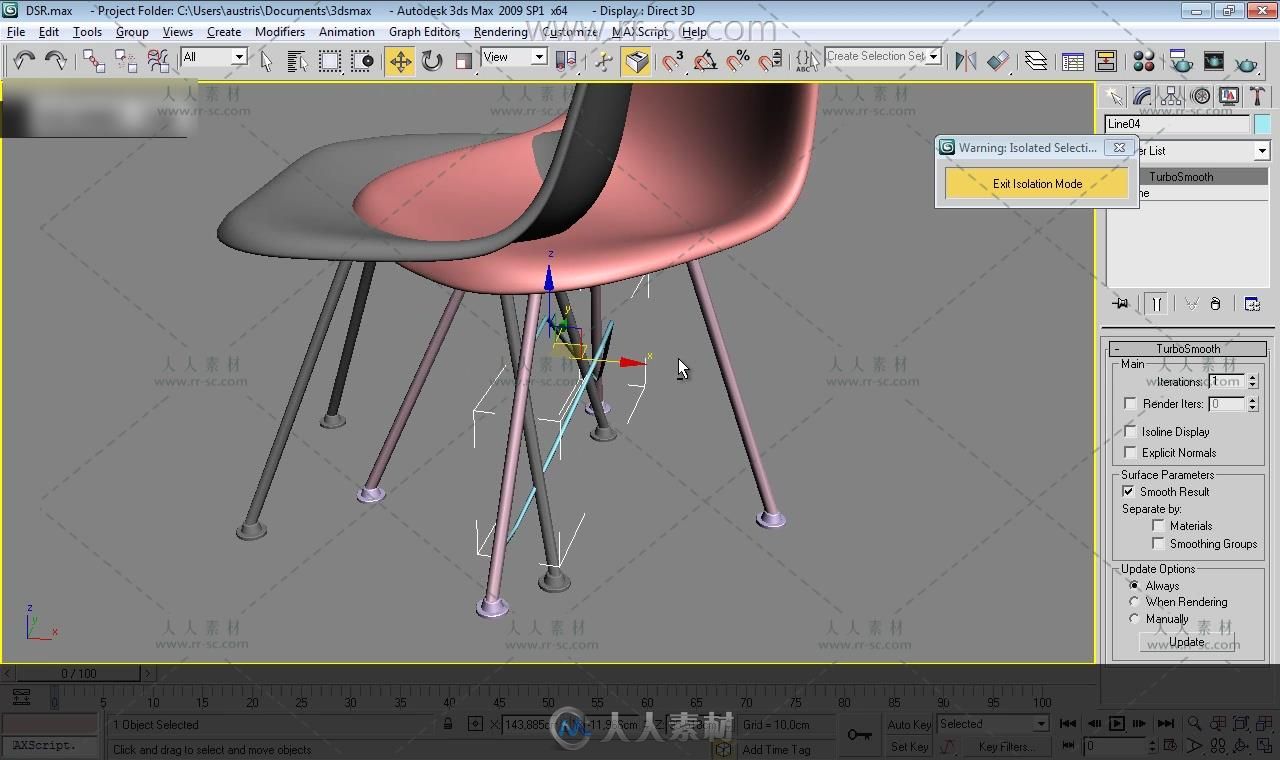Switch to the Hierarchy command panel tab

tap(1171, 96)
